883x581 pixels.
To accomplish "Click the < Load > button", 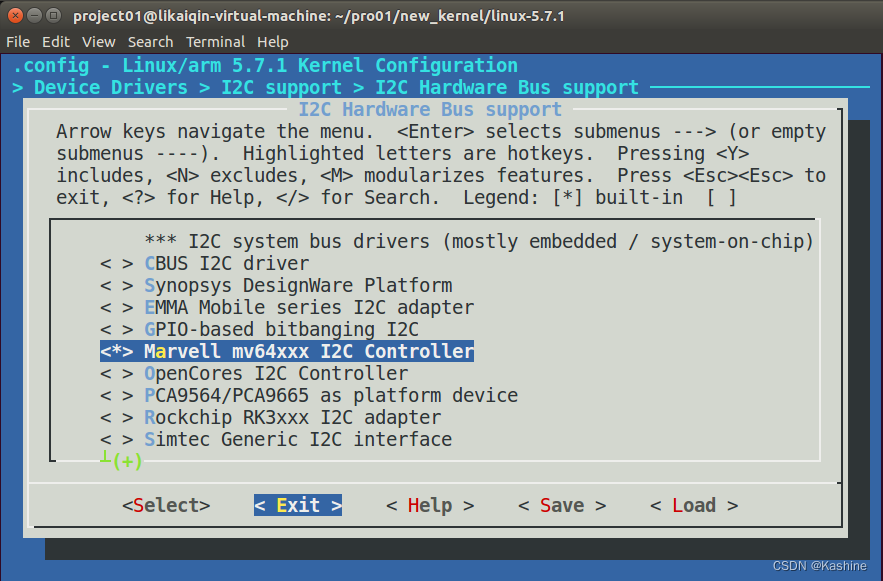I will click(x=694, y=505).
